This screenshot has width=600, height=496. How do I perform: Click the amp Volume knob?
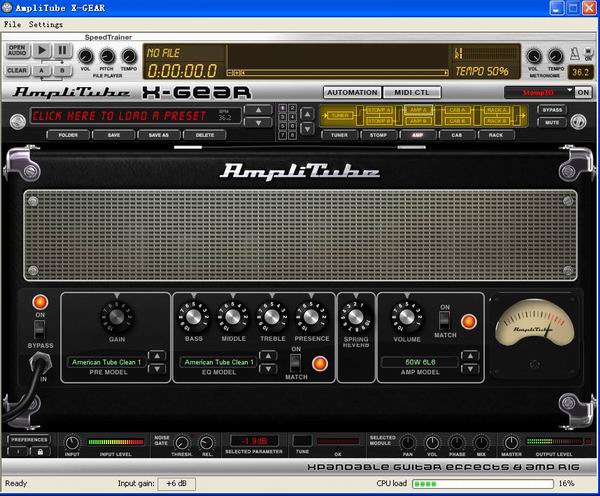405,317
